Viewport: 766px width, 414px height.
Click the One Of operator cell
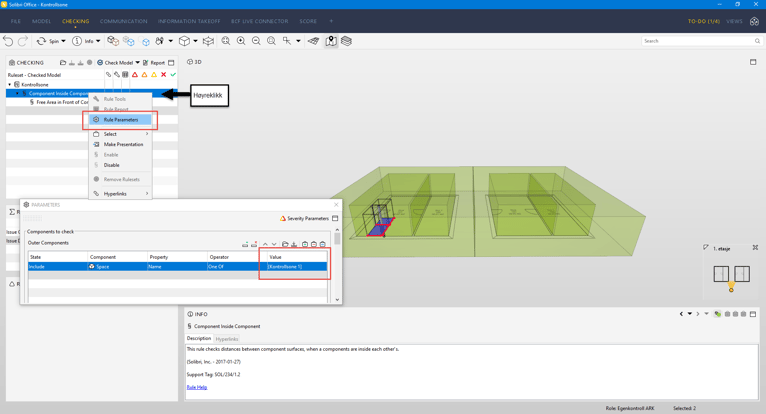[237, 266]
